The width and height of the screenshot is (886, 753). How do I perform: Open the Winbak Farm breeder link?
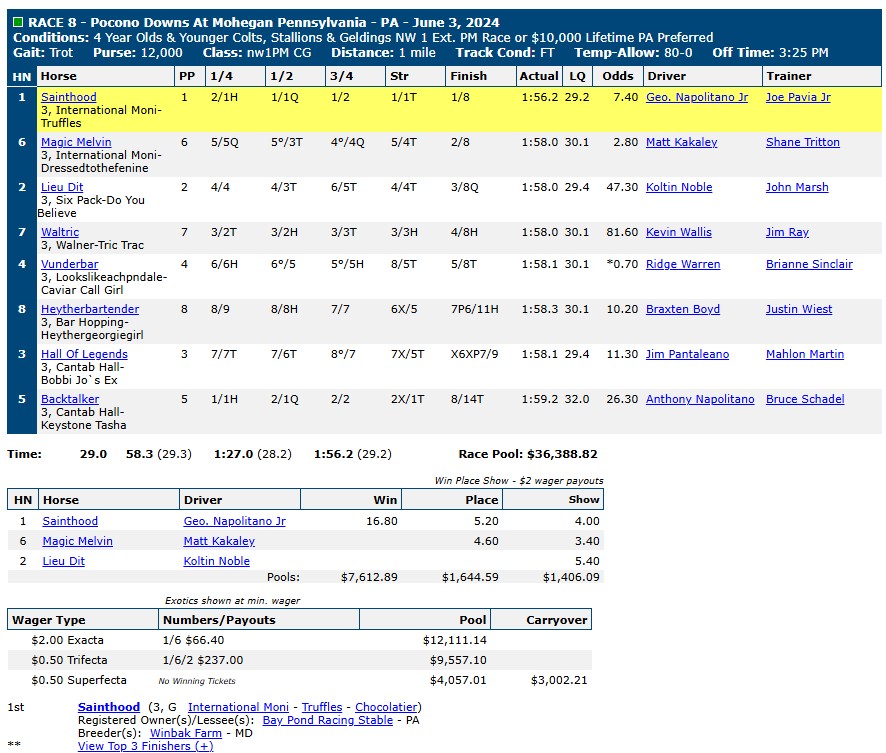[185, 733]
